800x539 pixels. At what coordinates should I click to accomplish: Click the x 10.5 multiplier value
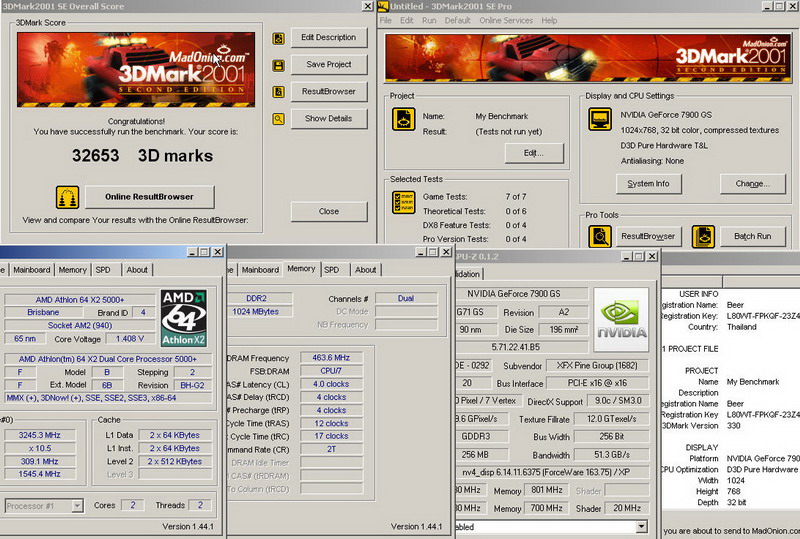pos(40,449)
